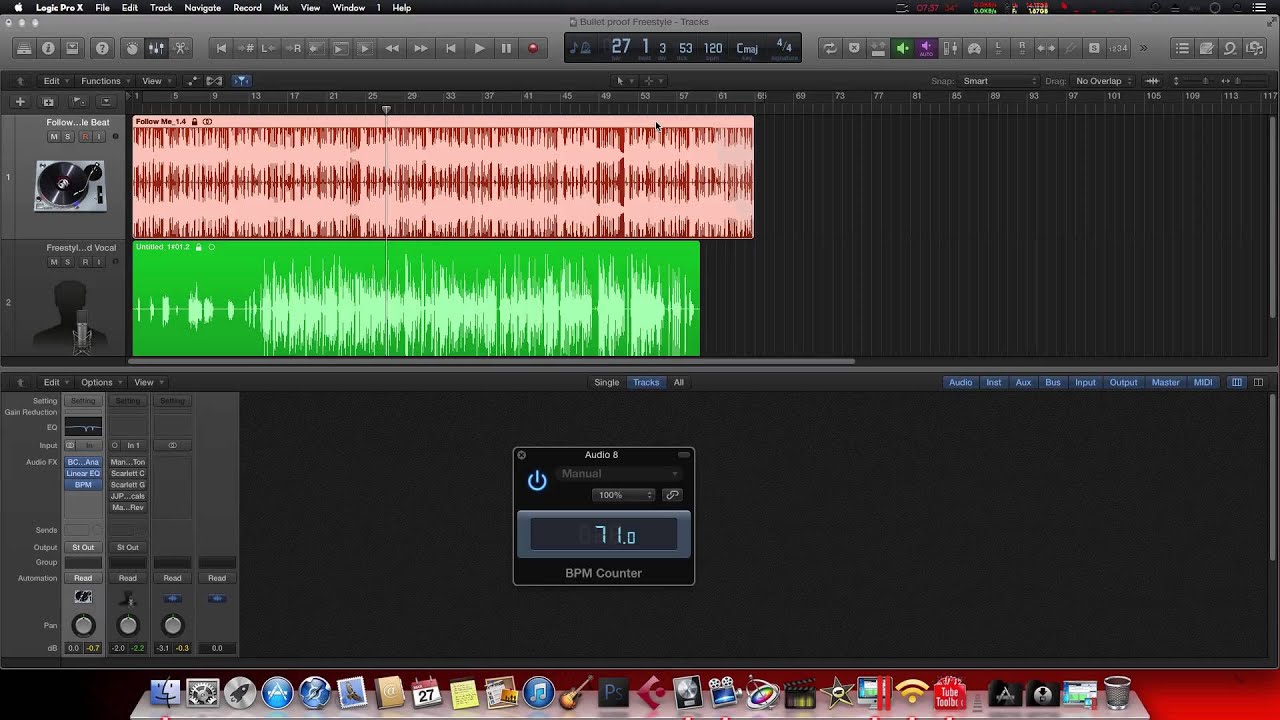
Task: Select the turntable track icon
Action: click(69, 186)
